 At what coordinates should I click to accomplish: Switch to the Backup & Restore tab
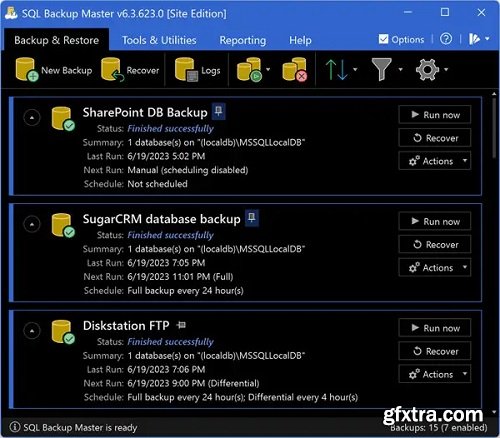57,40
